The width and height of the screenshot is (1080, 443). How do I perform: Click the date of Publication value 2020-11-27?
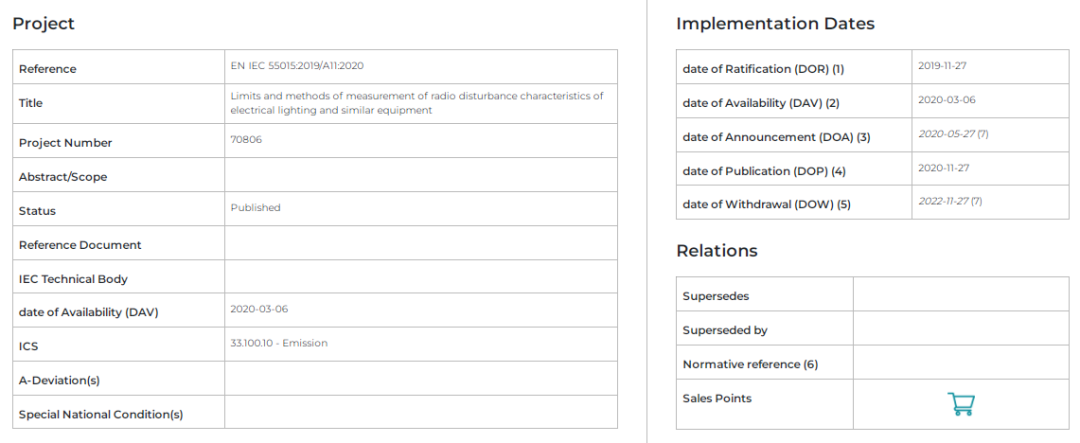[943, 168]
